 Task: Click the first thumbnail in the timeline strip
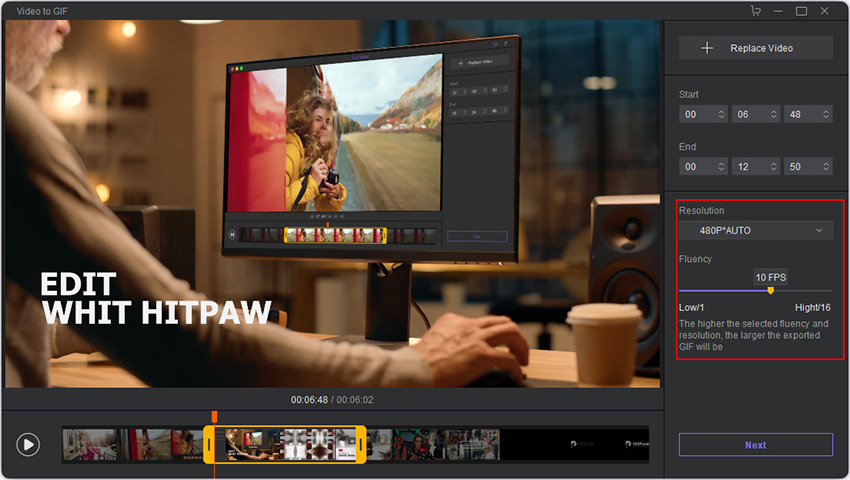[89, 445]
